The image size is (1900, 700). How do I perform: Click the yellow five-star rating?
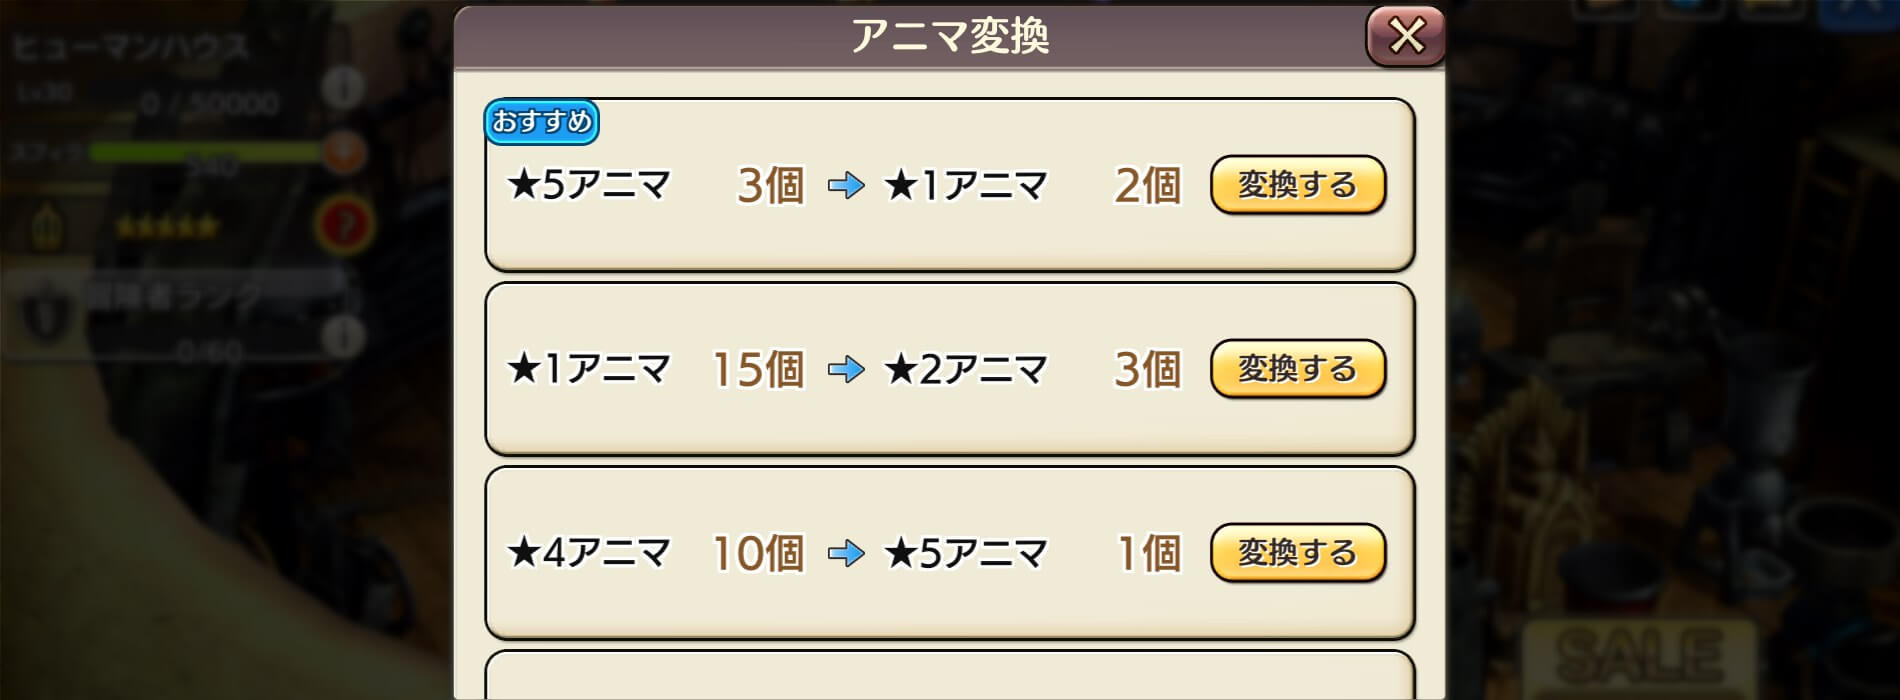click(167, 227)
